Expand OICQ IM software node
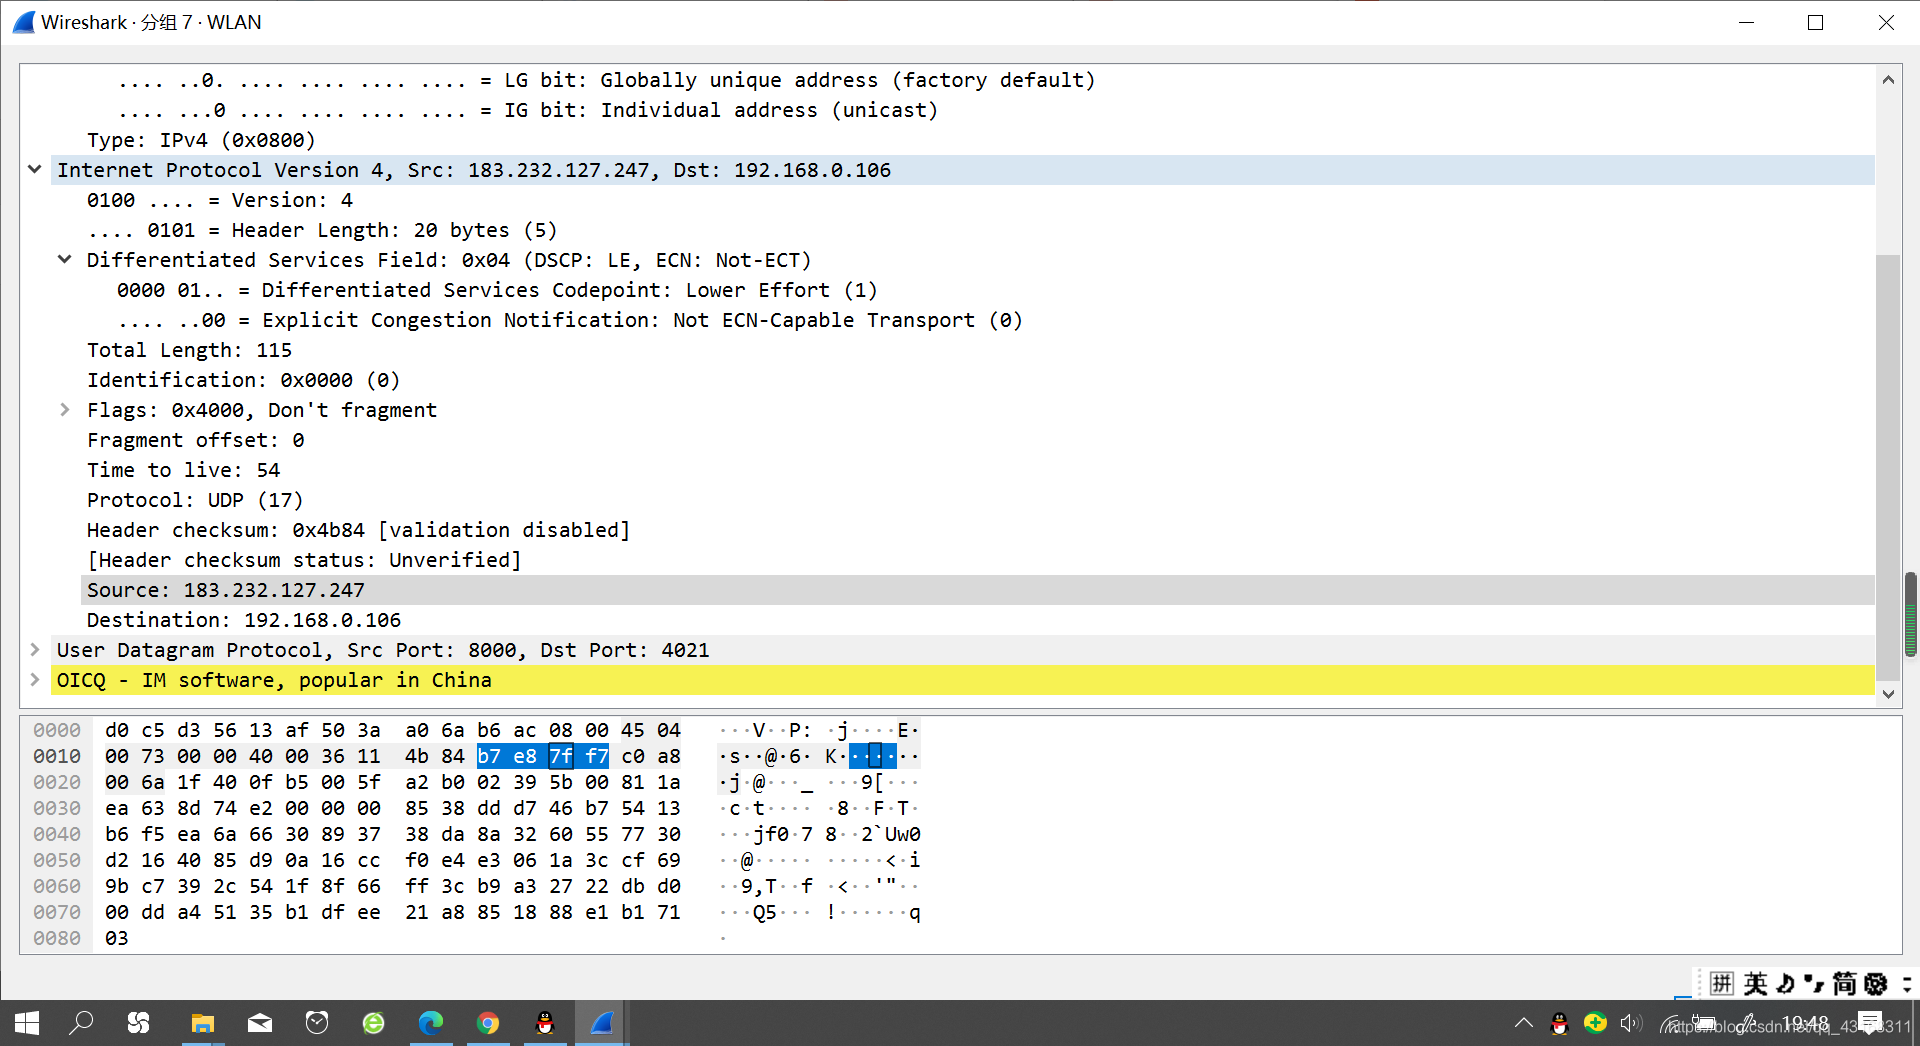Image resolution: width=1920 pixels, height=1046 pixels. (35, 680)
